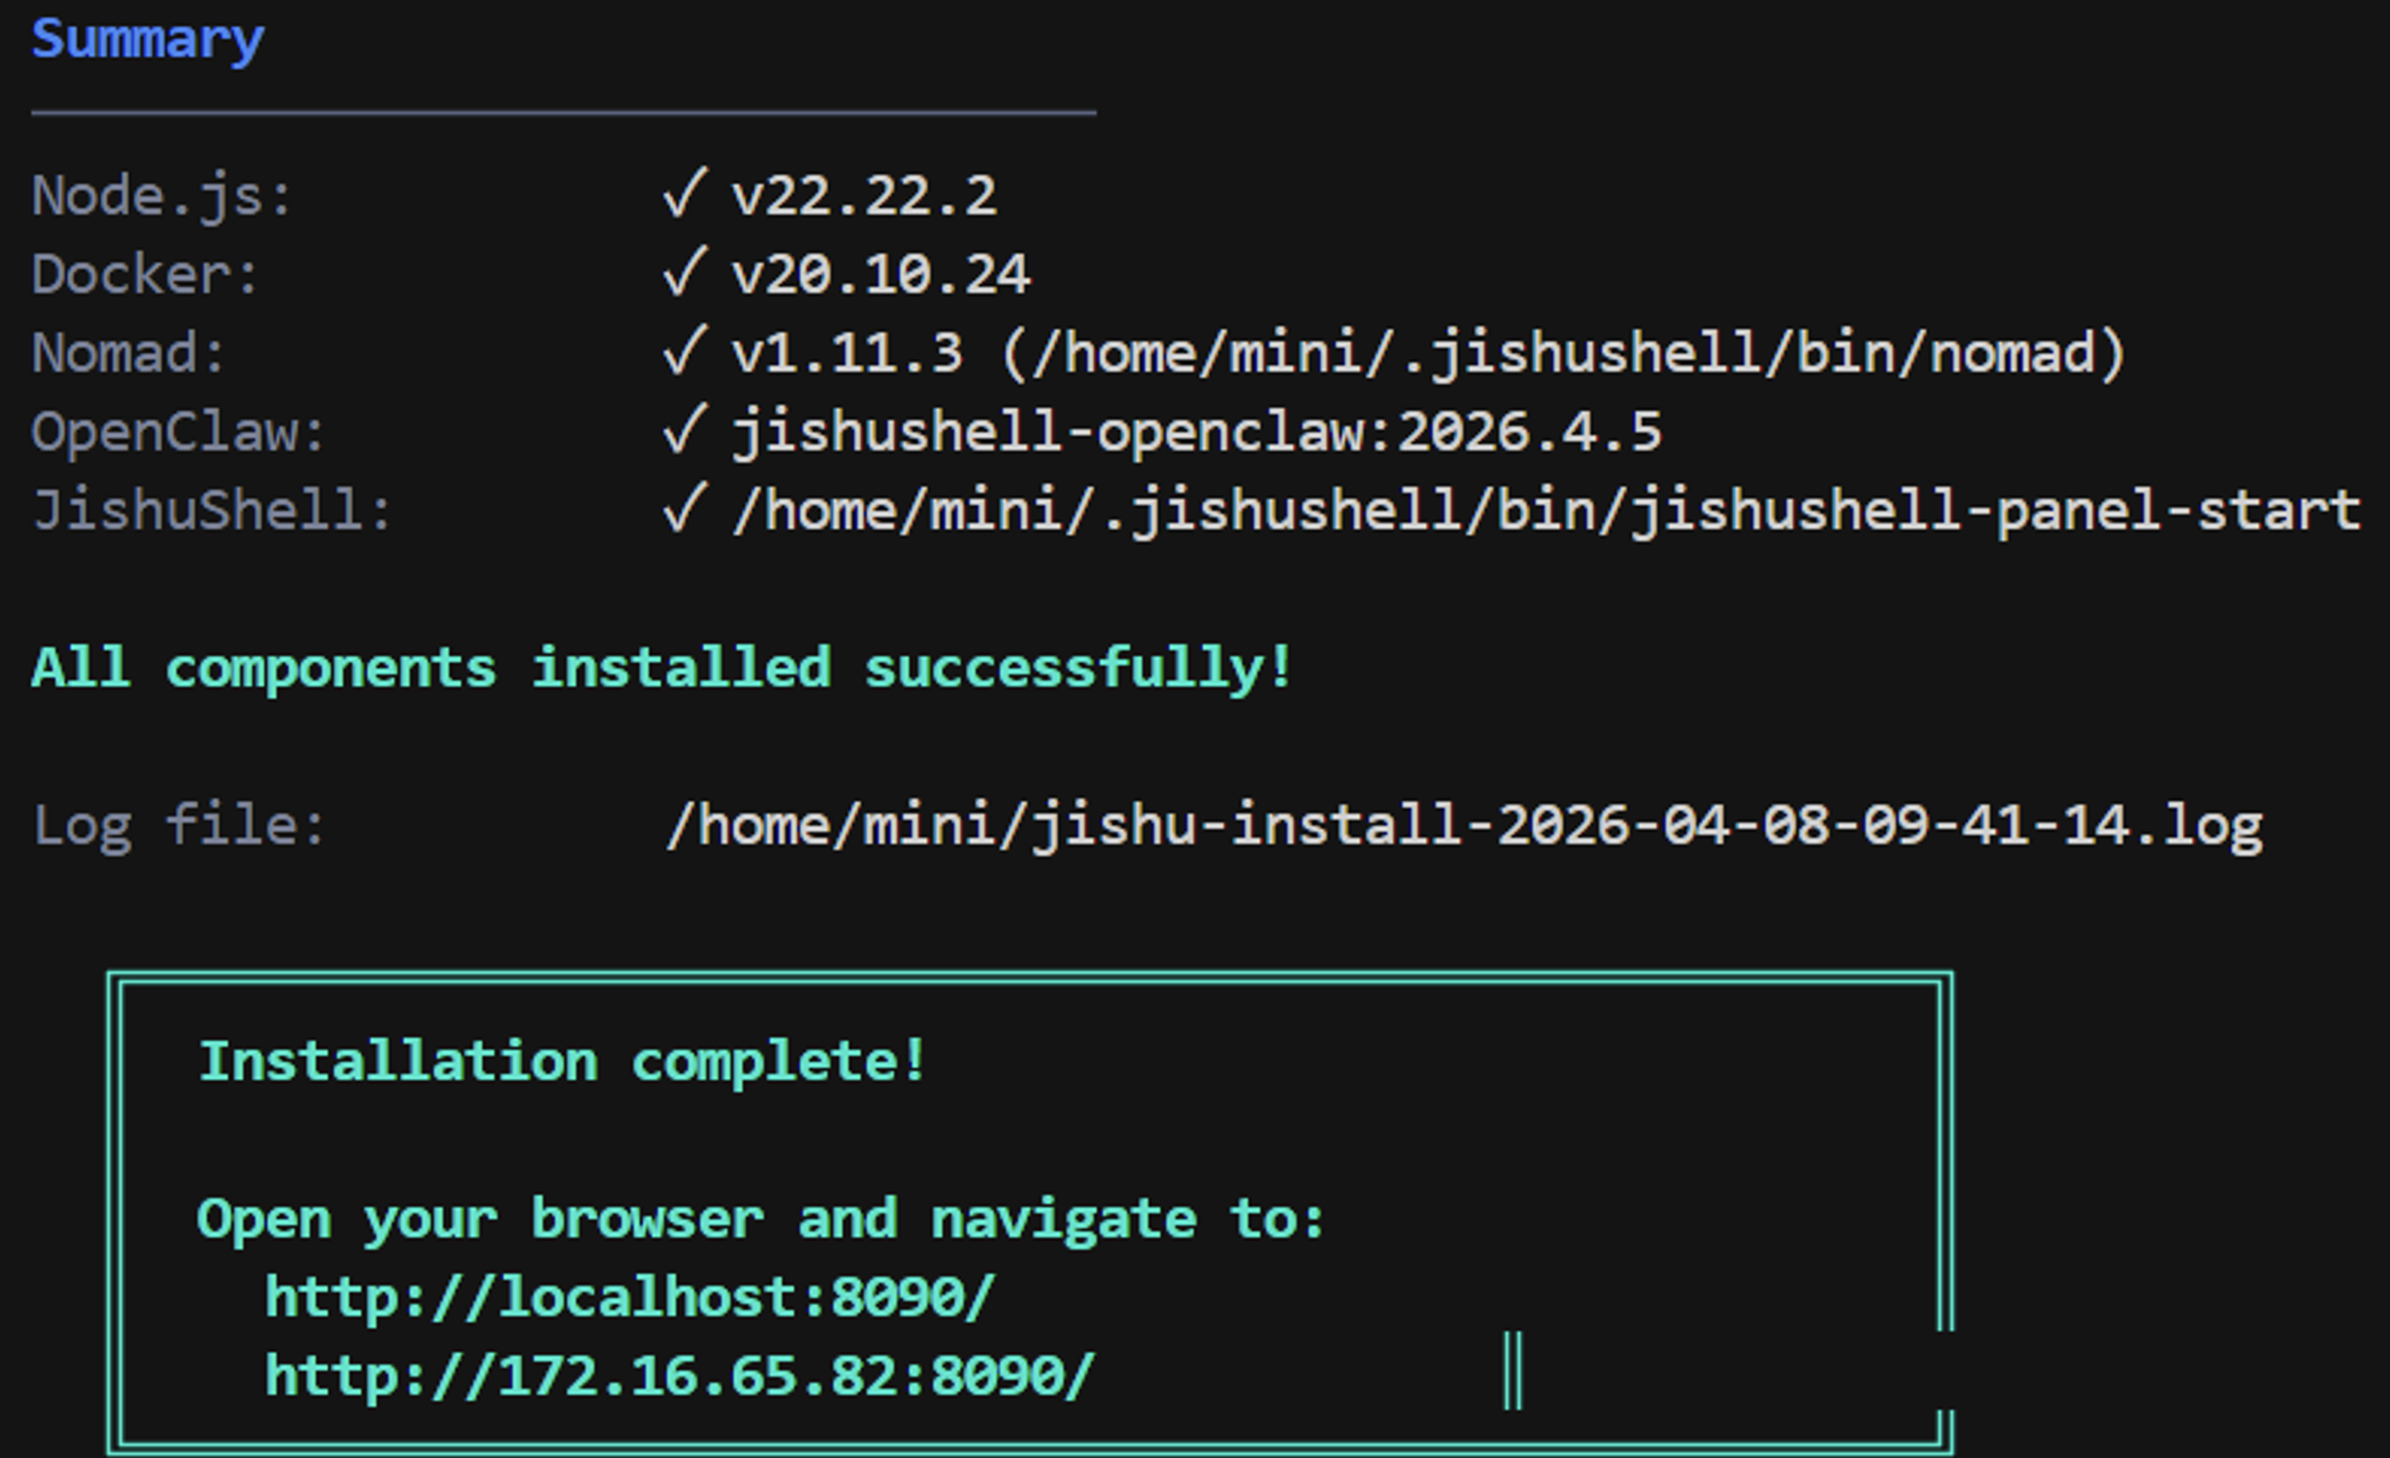2390x1458 pixels.
Task: Click the Summary heading
Action: coord(148,40)
